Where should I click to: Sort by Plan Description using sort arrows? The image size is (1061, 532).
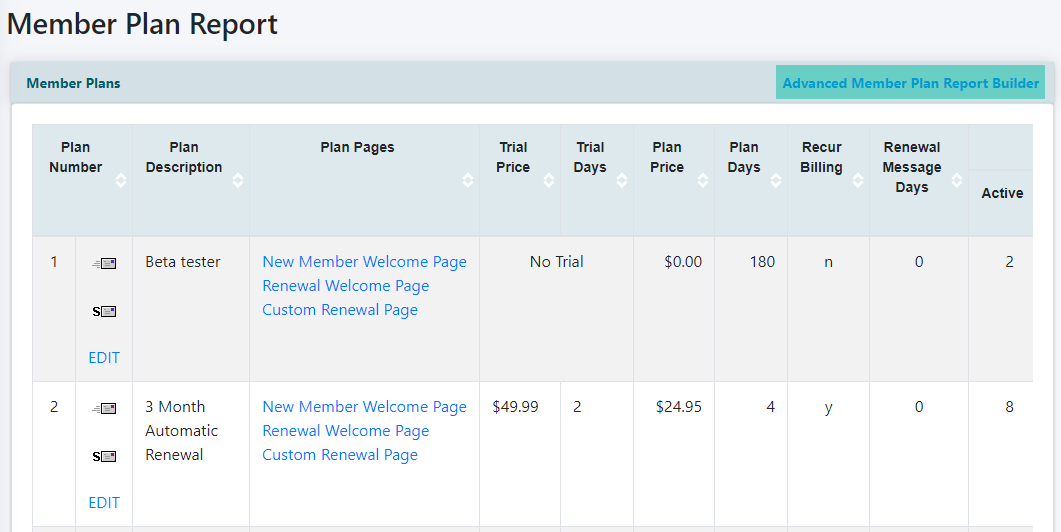click(x=238, y=180)
